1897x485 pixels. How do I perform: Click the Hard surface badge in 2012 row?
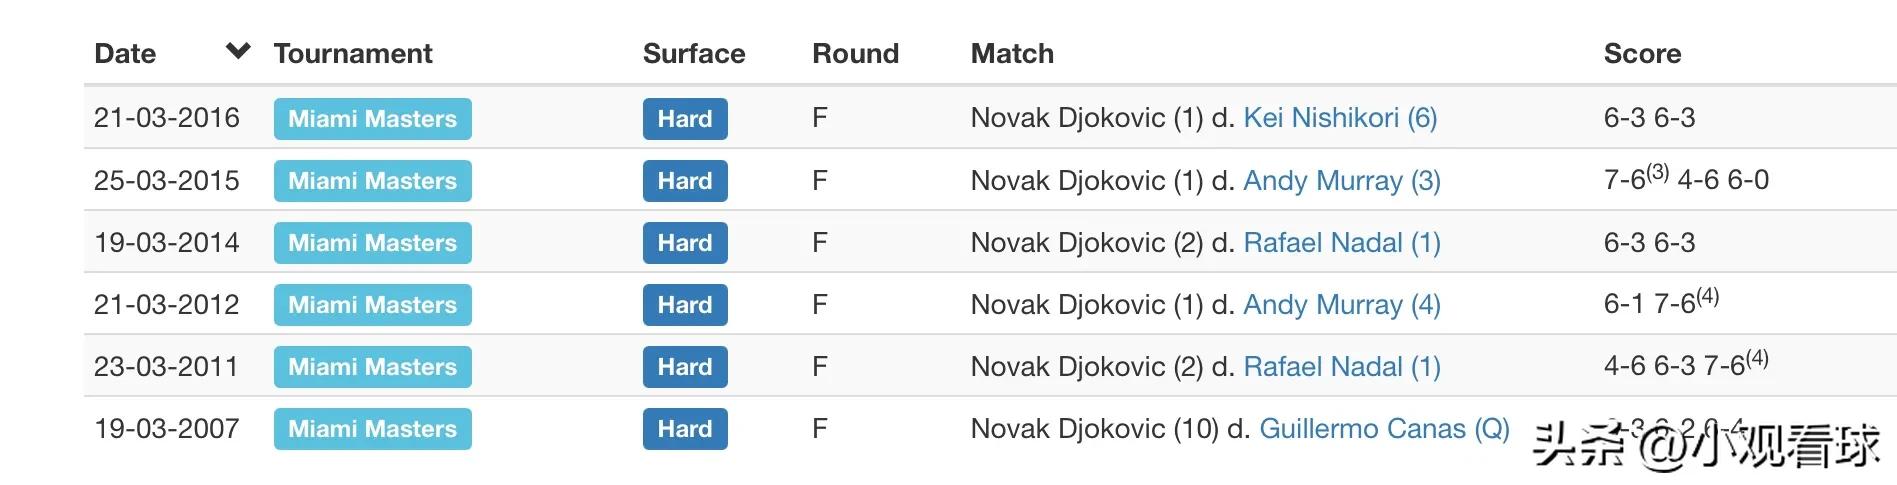[x=685, y=305]
